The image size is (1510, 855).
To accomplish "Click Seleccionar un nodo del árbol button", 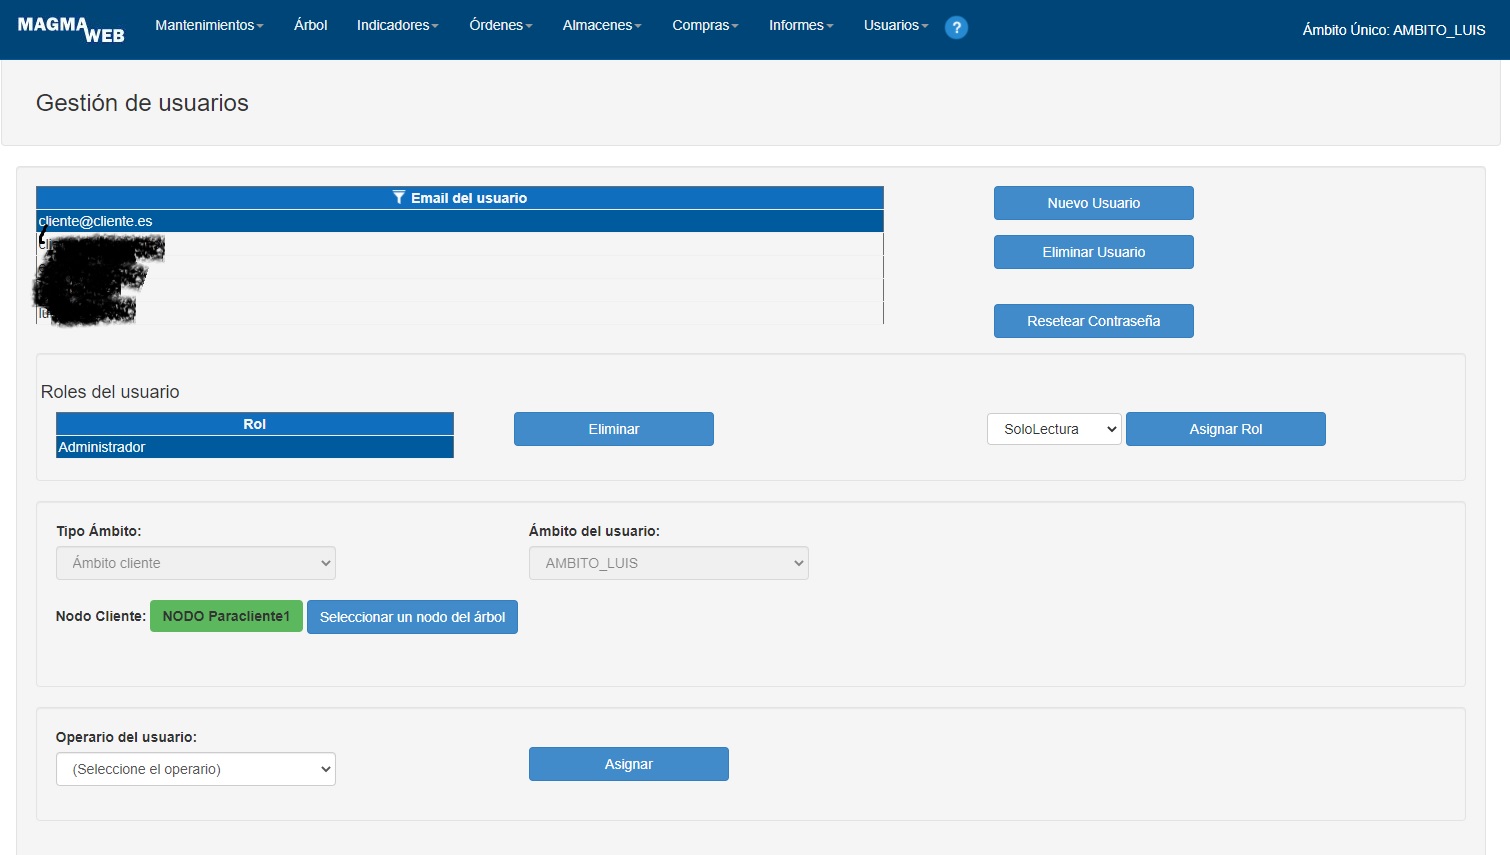I will 412,617.
